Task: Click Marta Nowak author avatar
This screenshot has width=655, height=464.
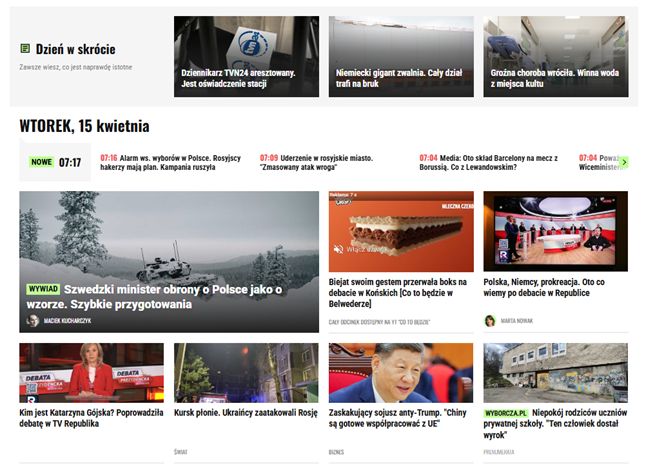Action: [x=490, y=321]
